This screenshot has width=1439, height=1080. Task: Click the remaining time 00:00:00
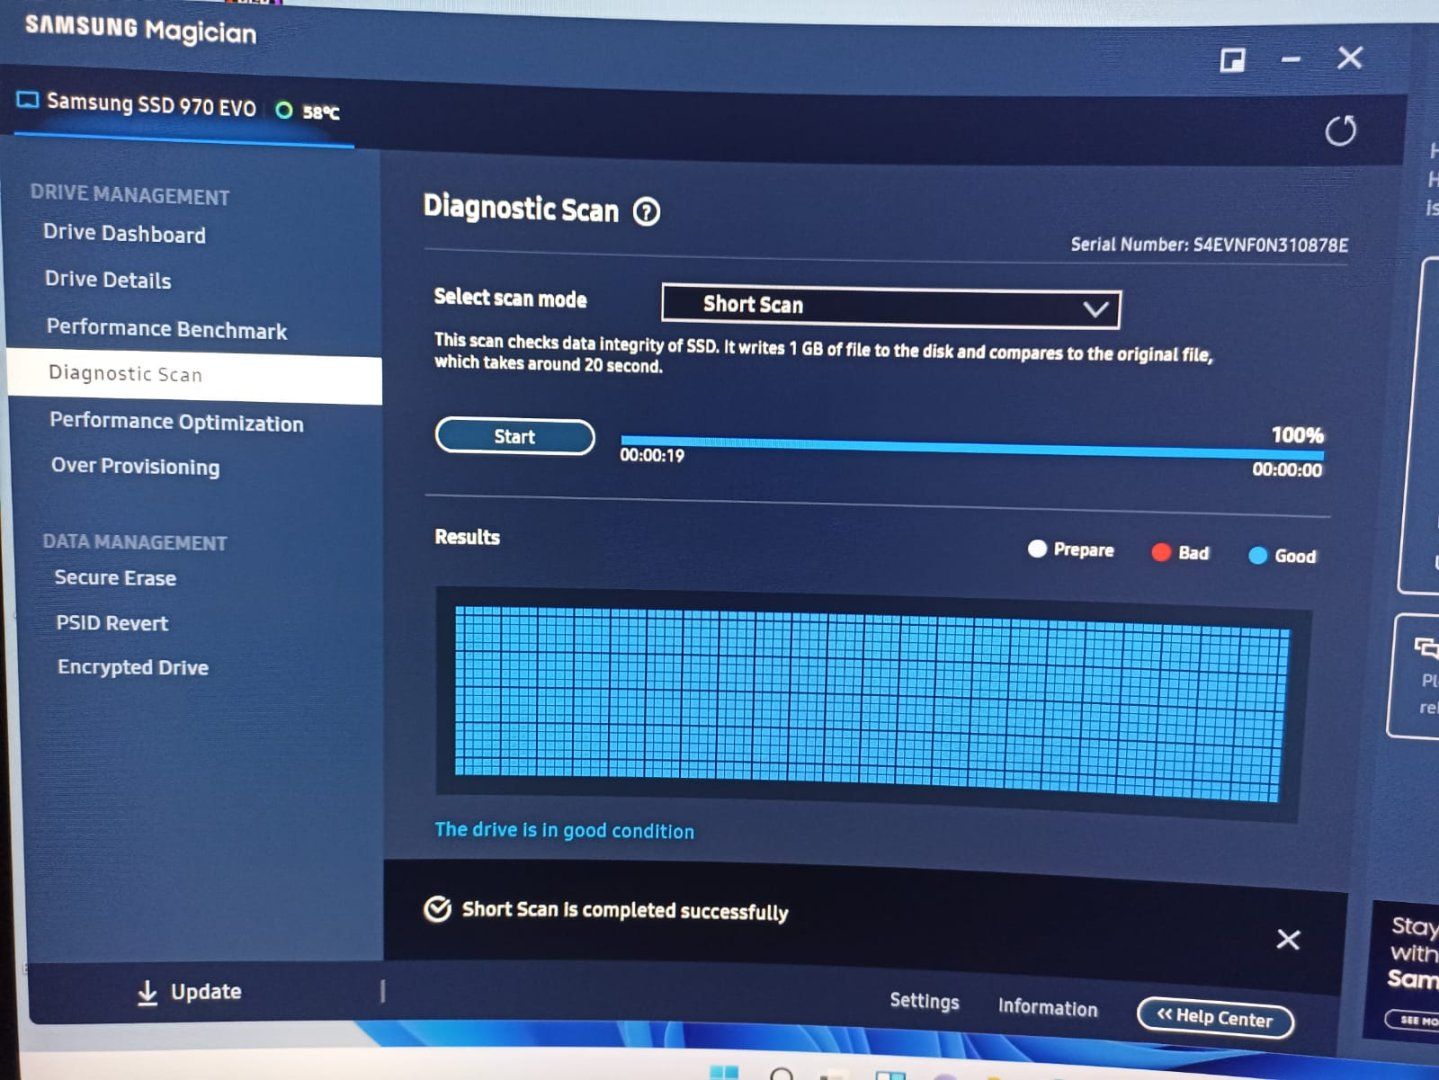click(x=1287, y=470)
